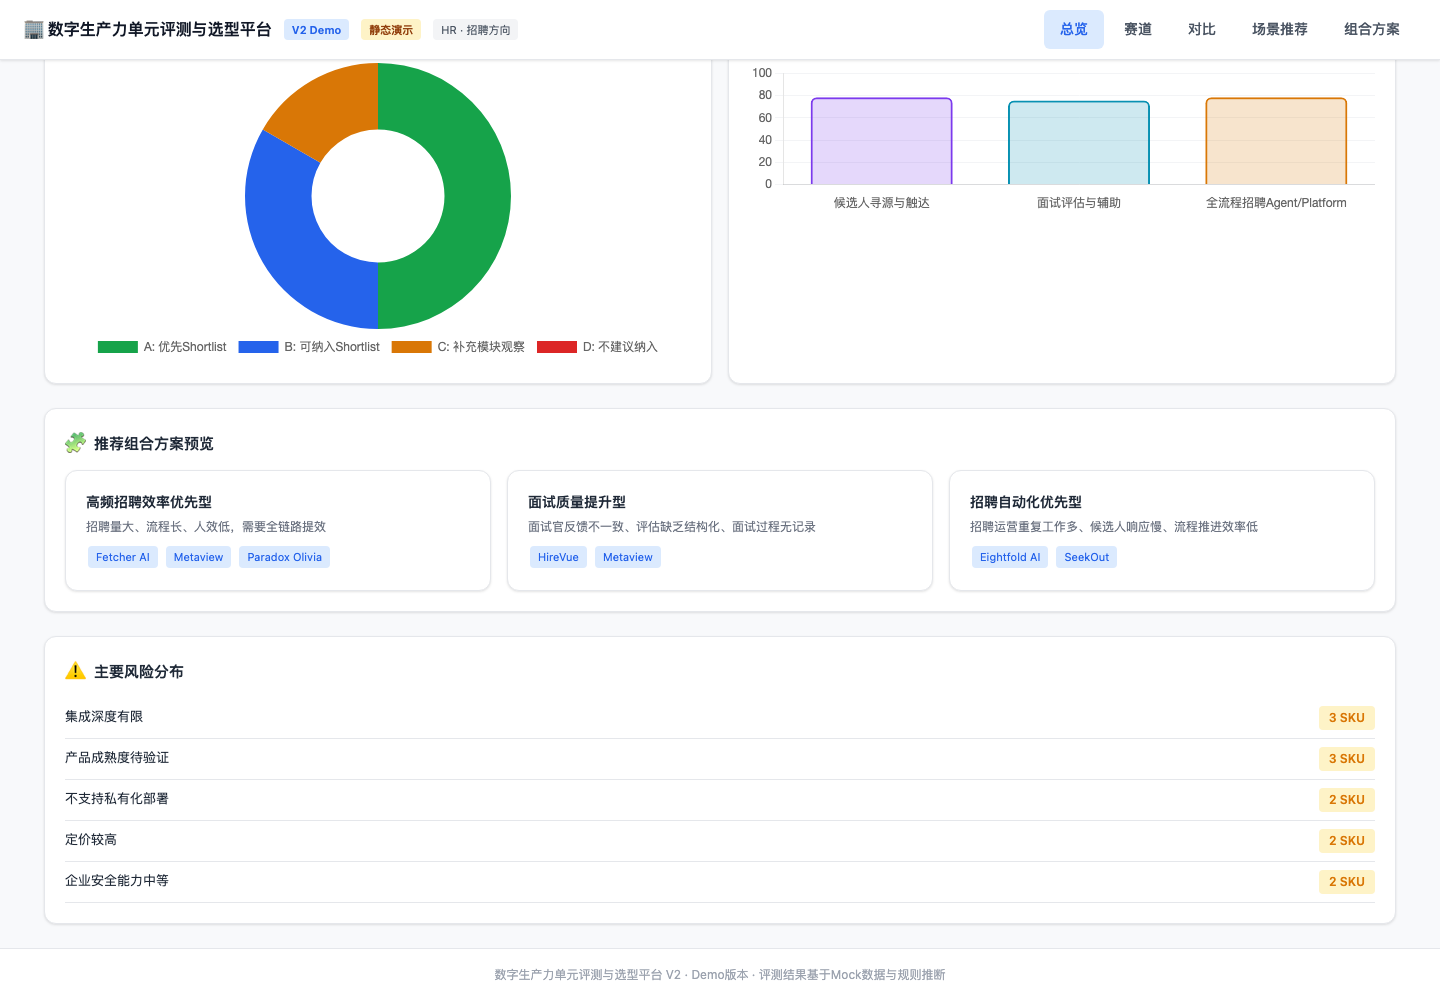Click the warning triangle icon beside 主要风险分布
This screenshot has width=1440, height=1000.
[75, 671]
